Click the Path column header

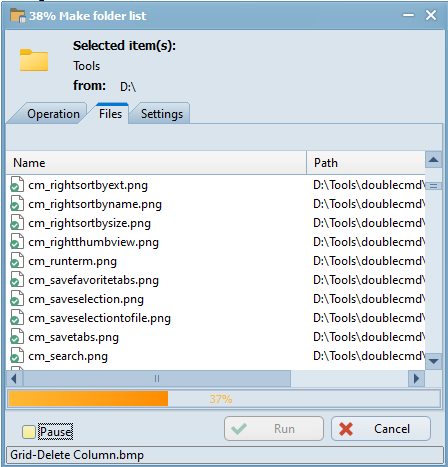pyautogui.click(x=366, y=163)
